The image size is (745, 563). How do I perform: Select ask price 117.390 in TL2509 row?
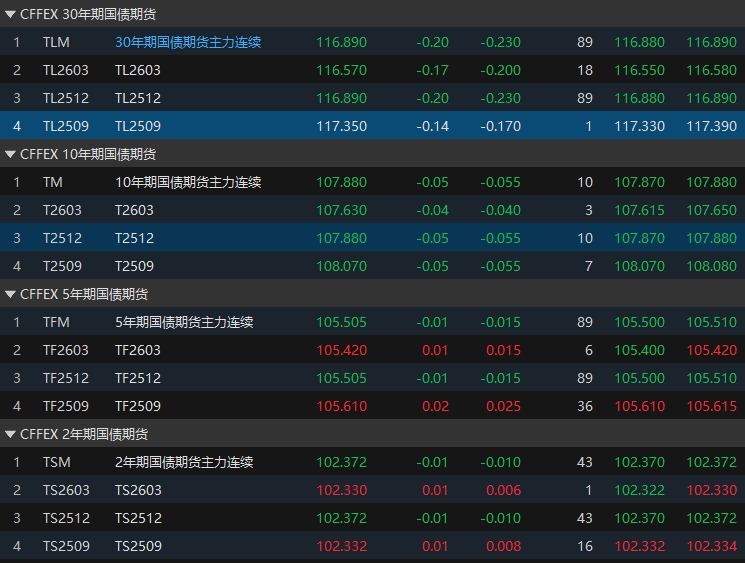711,126
